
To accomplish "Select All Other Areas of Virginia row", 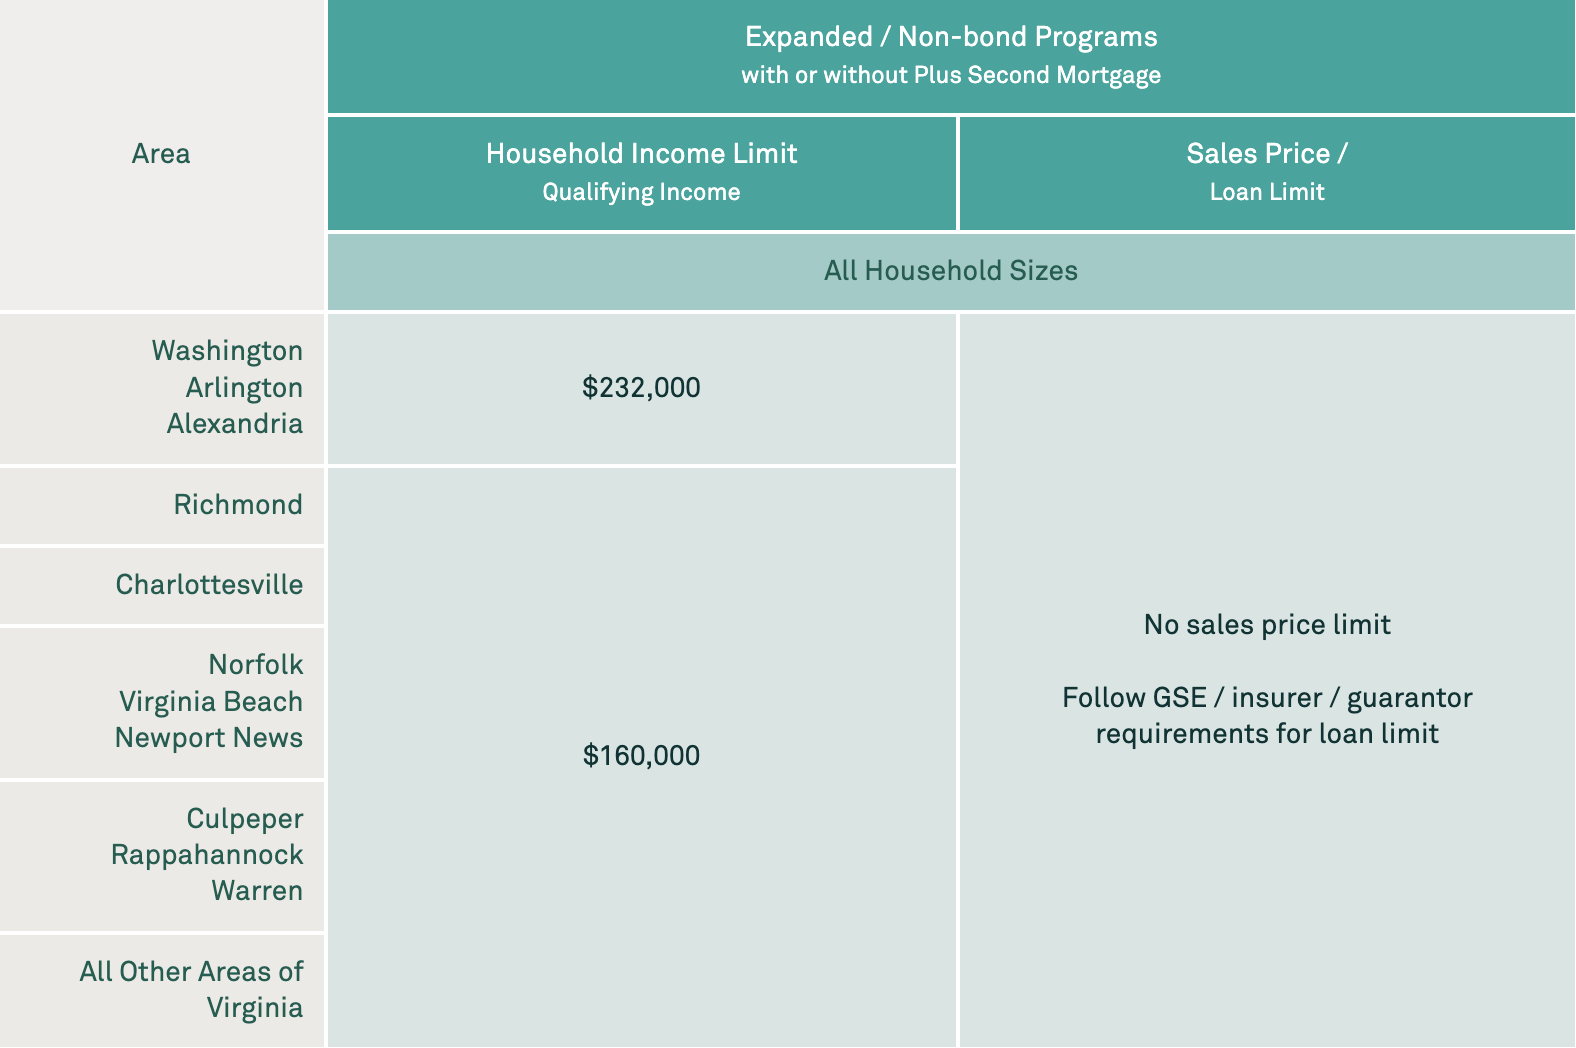I will (162, 991).
